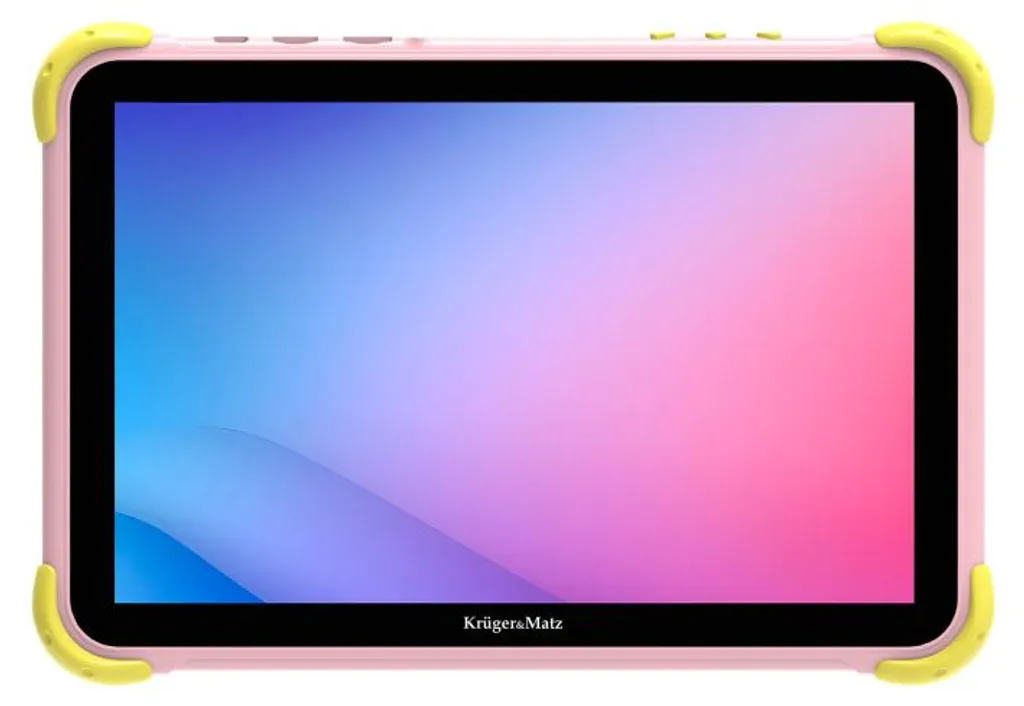Image resolution: width=1024 pixels, height=706 pixels.
Task: Click the Krüger&Matz brand text
Action: point(513,624)
